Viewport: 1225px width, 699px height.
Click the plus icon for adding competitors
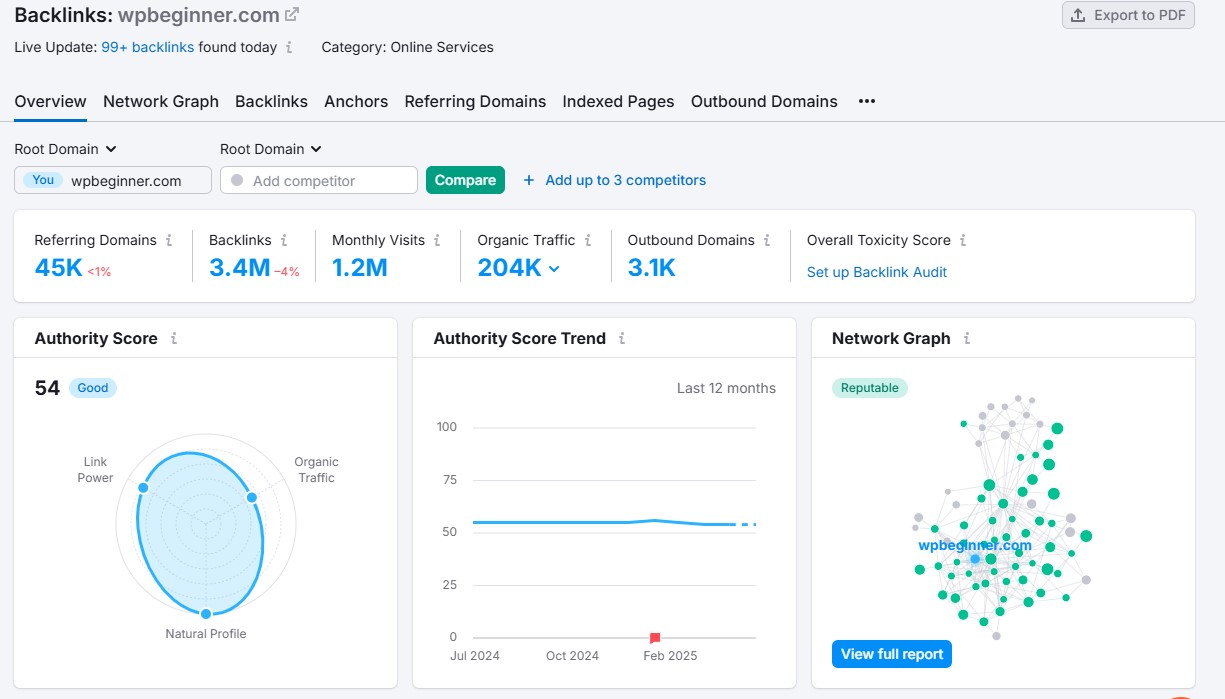point(529,180)
